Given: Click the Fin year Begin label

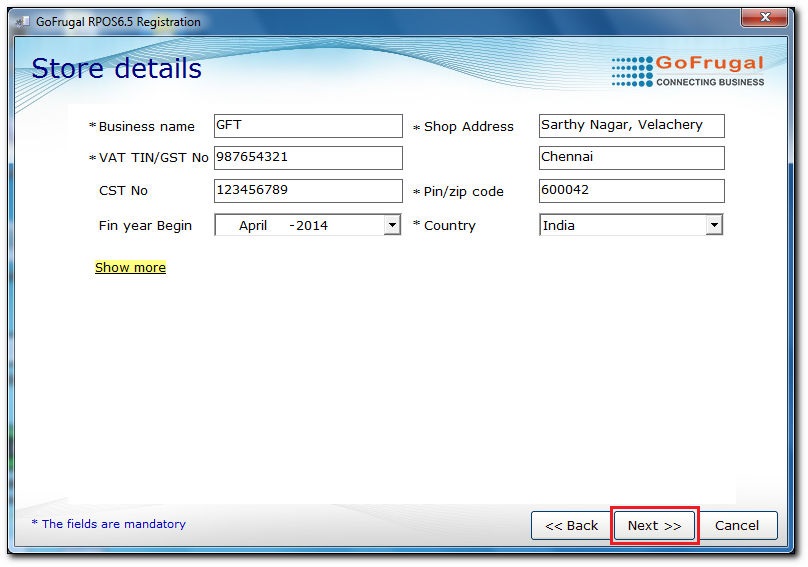Looking at the screenshot, I should coord(145,226).
